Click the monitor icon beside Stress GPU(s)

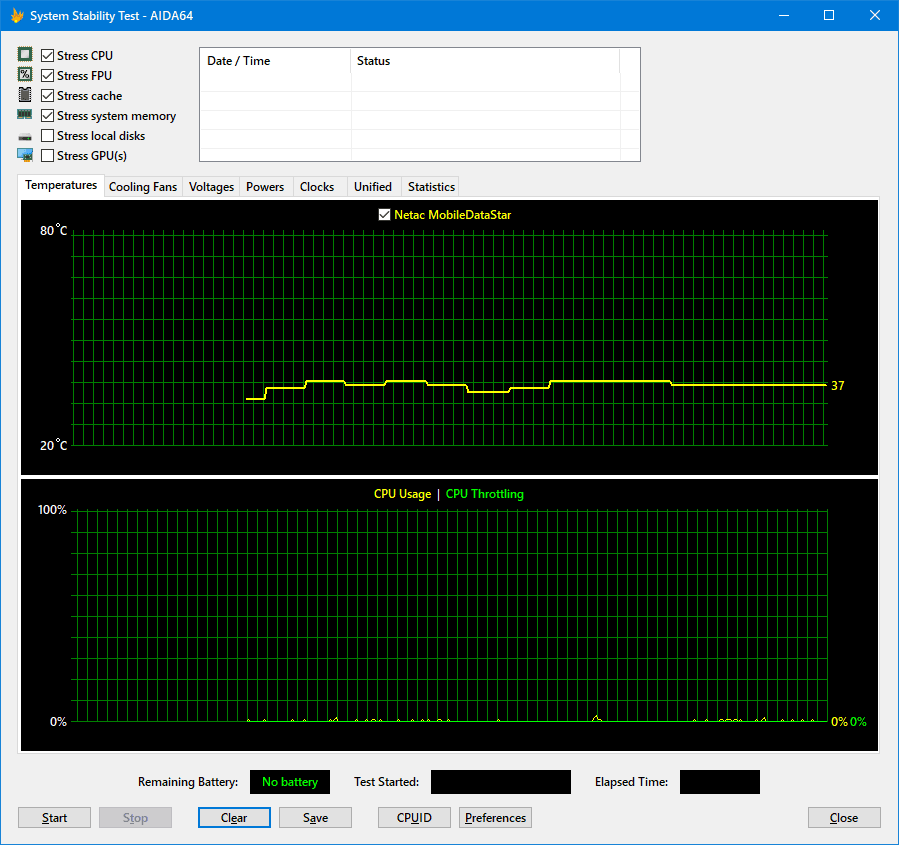[x=25, y=155]
